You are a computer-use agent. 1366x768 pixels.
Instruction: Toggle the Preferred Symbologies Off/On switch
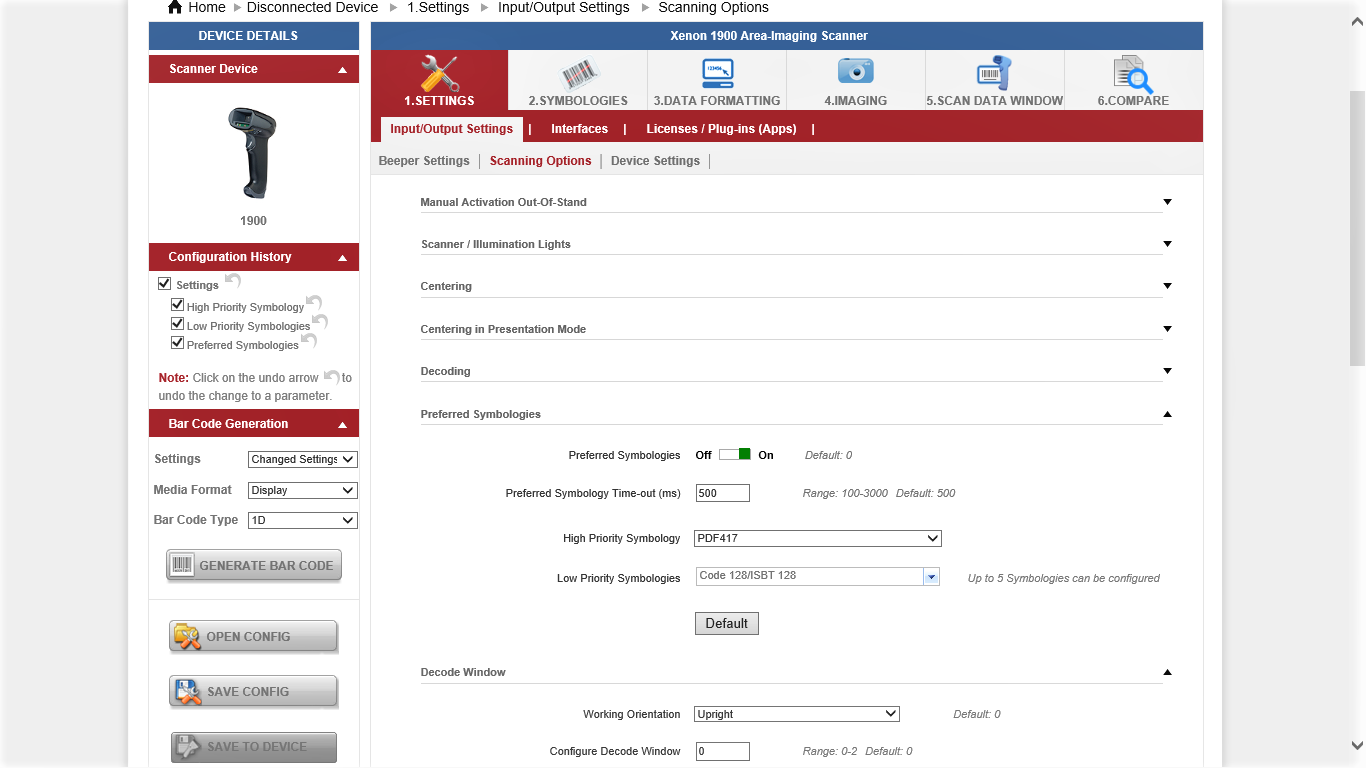tap(735, 455)
